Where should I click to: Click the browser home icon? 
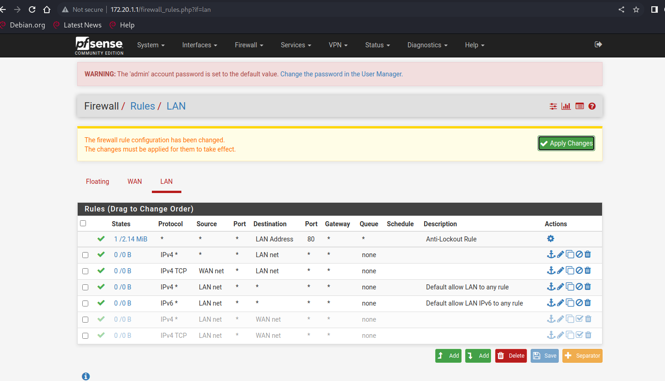47,9
